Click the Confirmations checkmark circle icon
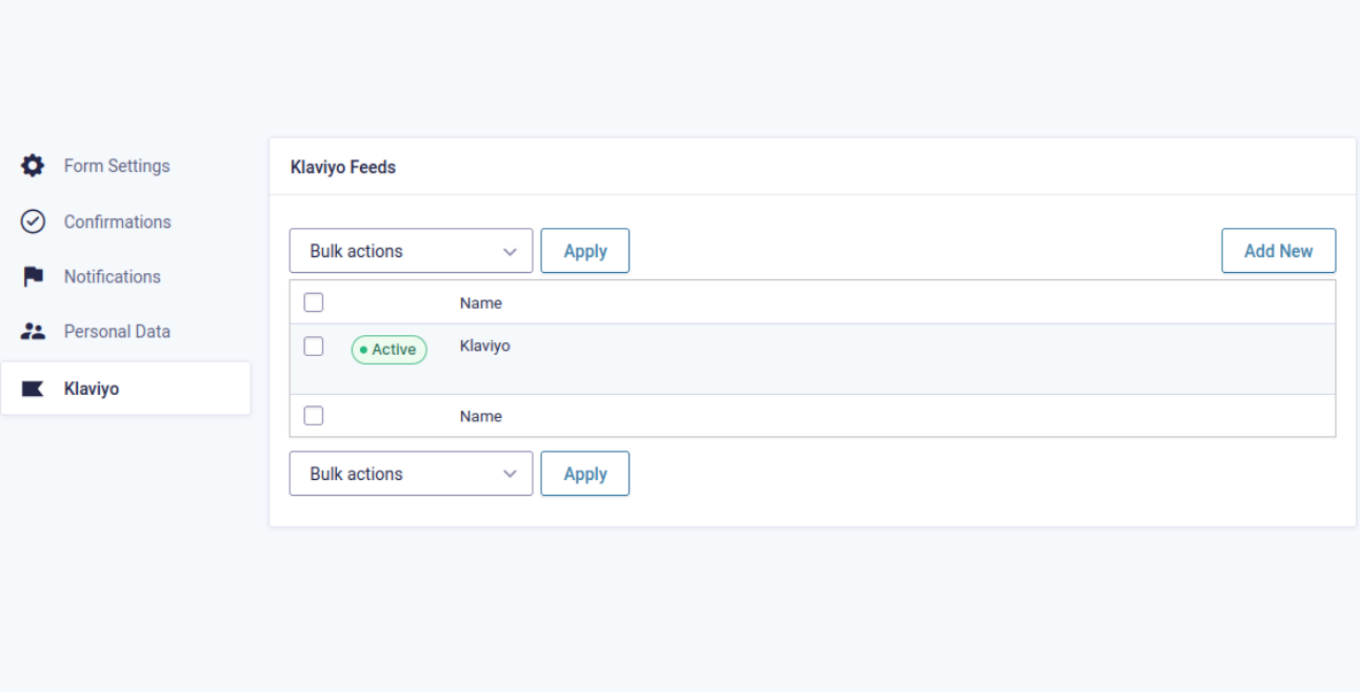This screenshot has height=692, width=1360. 33,222
